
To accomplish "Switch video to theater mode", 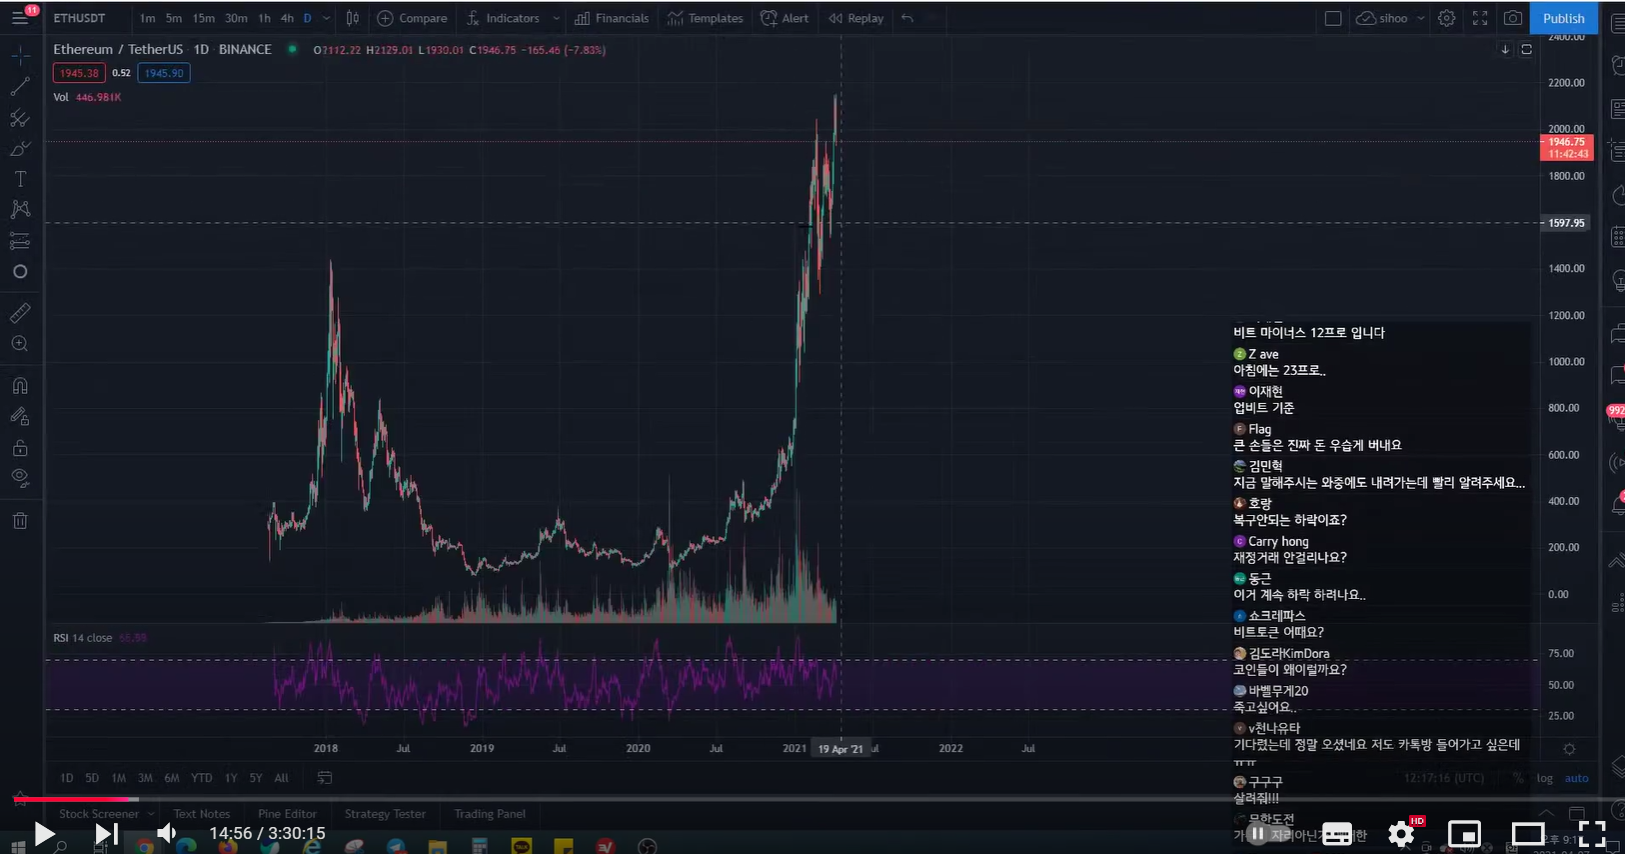I will (x=1528, y=833).
